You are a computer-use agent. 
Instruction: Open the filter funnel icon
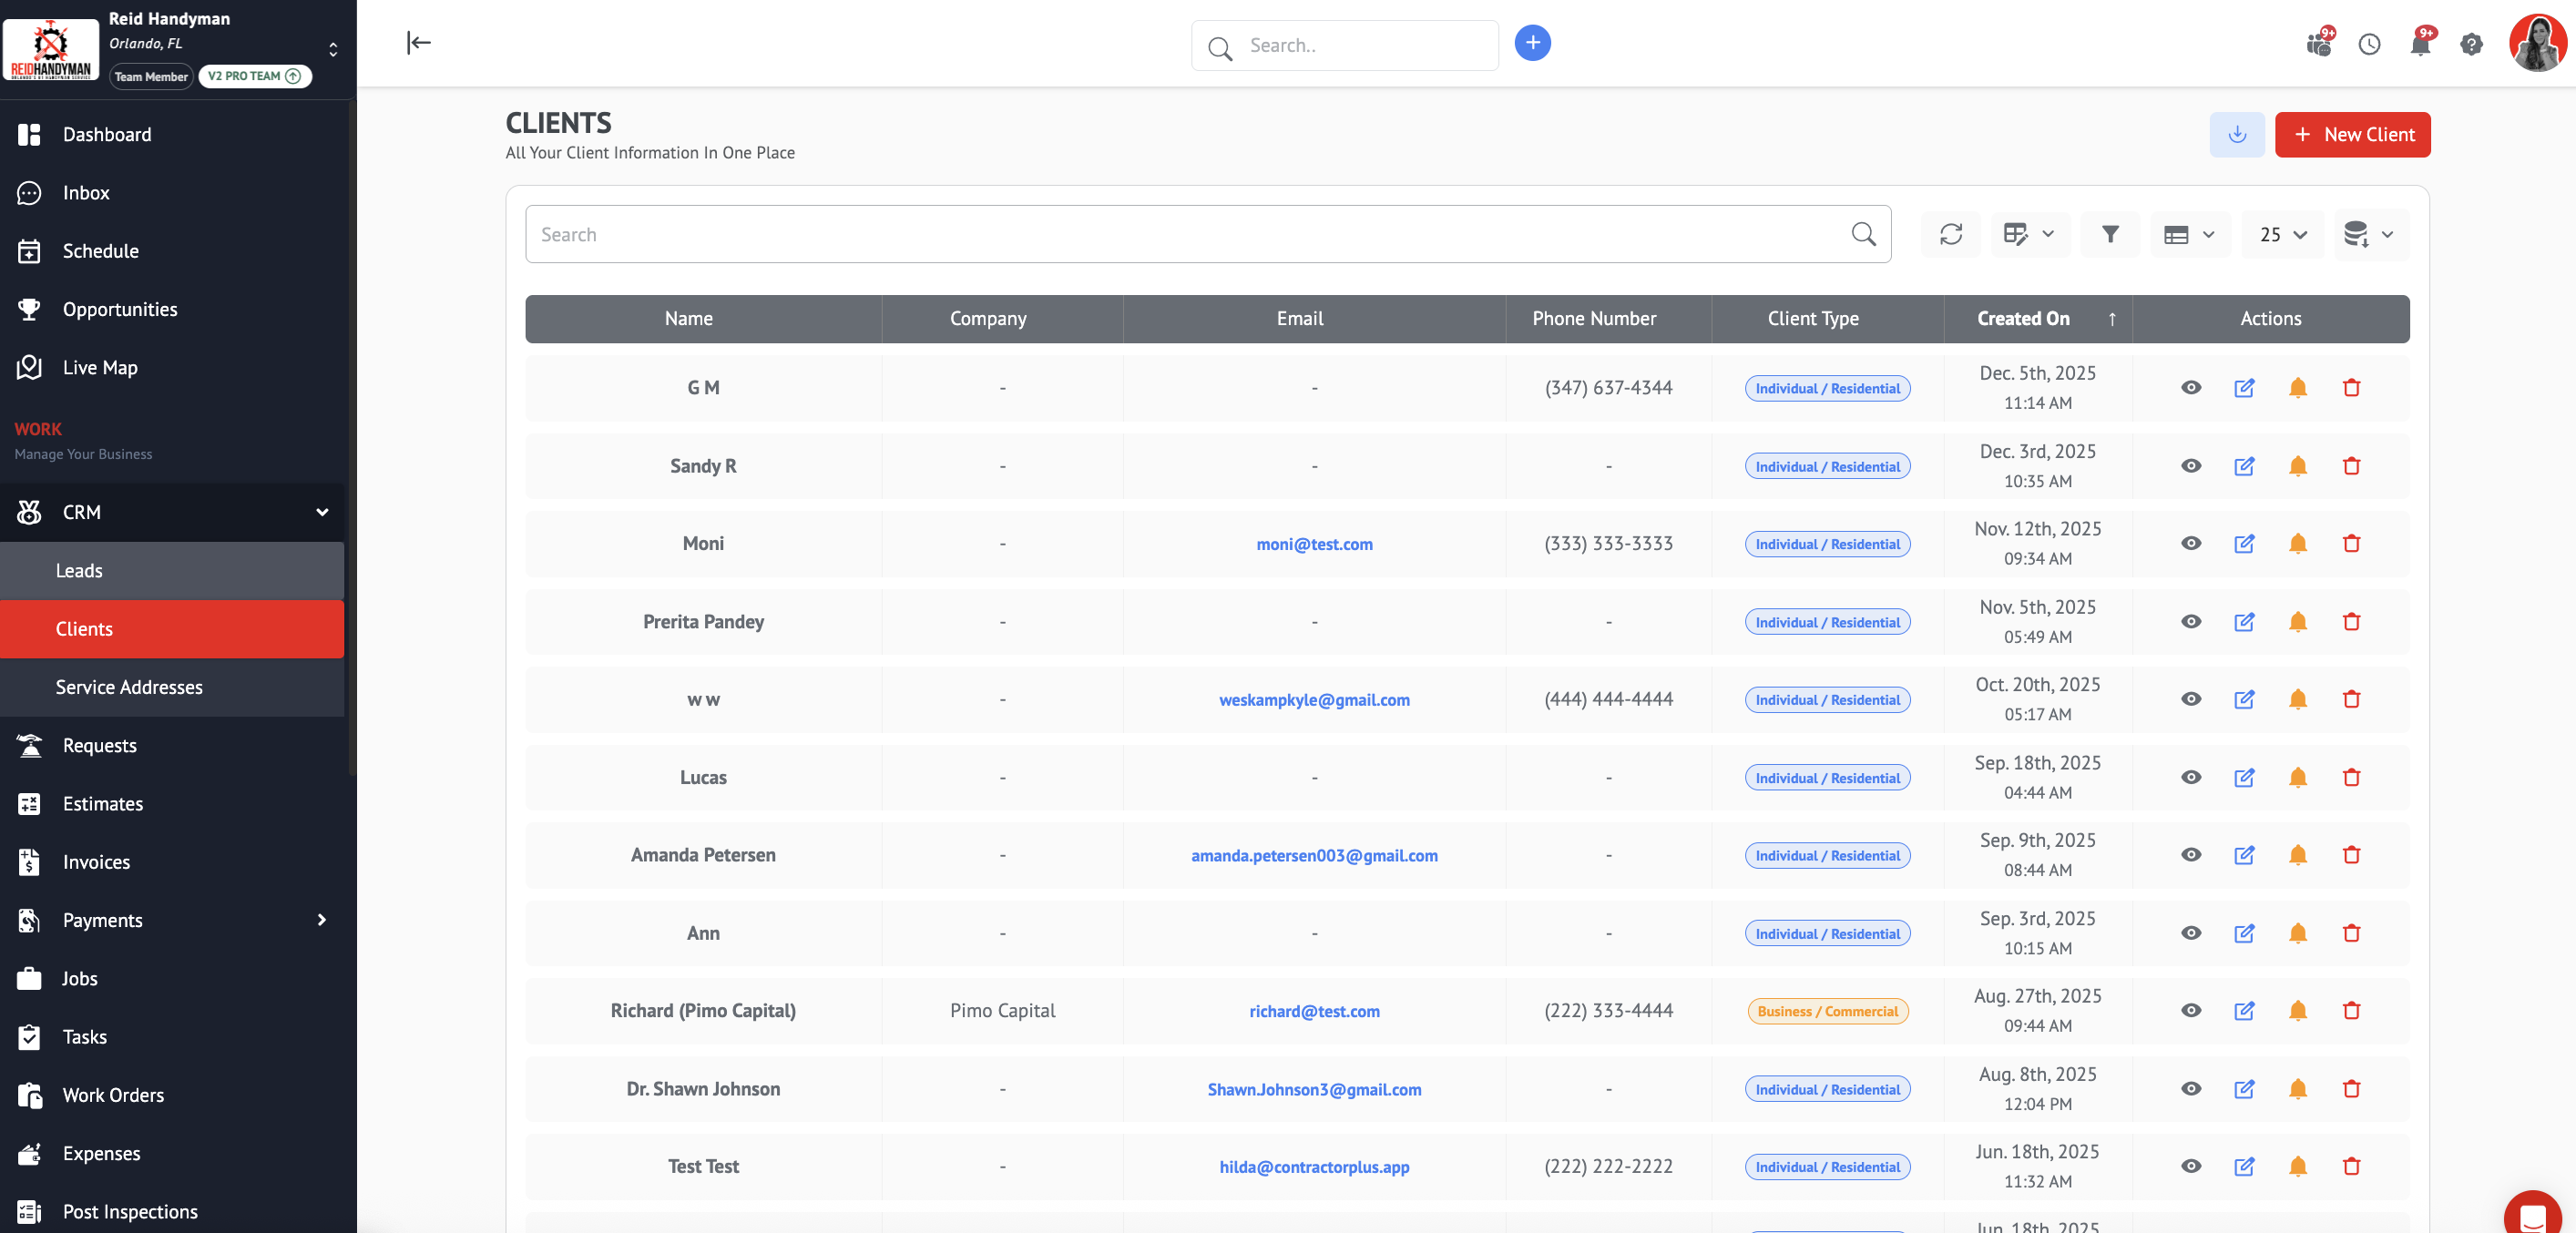point(2110,234)
